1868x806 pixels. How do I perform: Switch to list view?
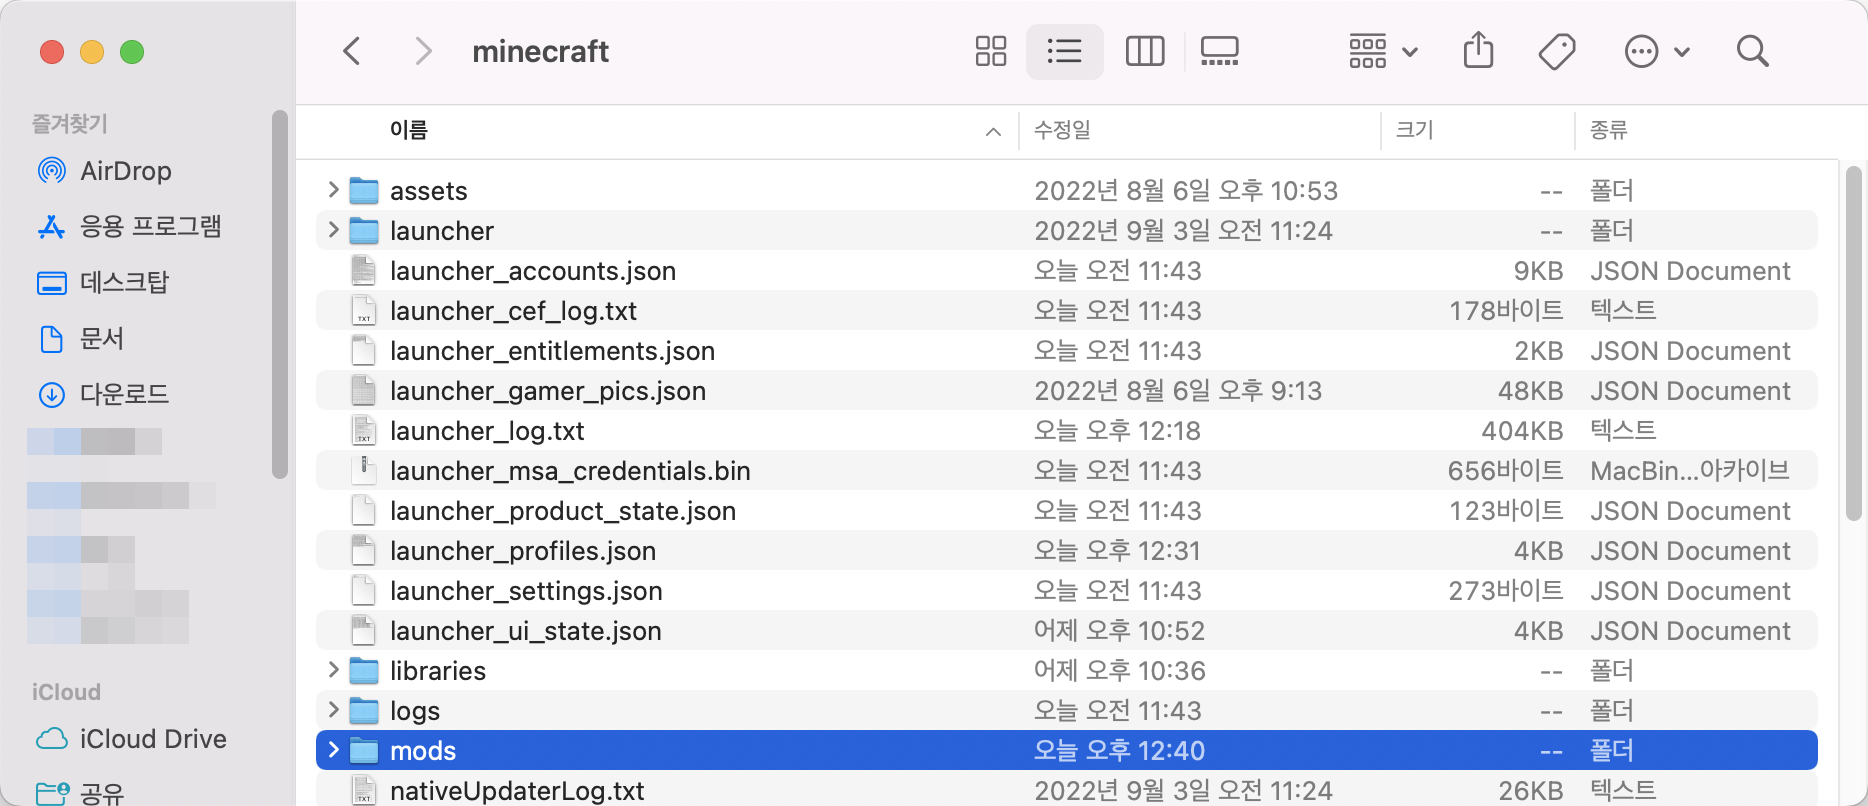pos(1064,51)
